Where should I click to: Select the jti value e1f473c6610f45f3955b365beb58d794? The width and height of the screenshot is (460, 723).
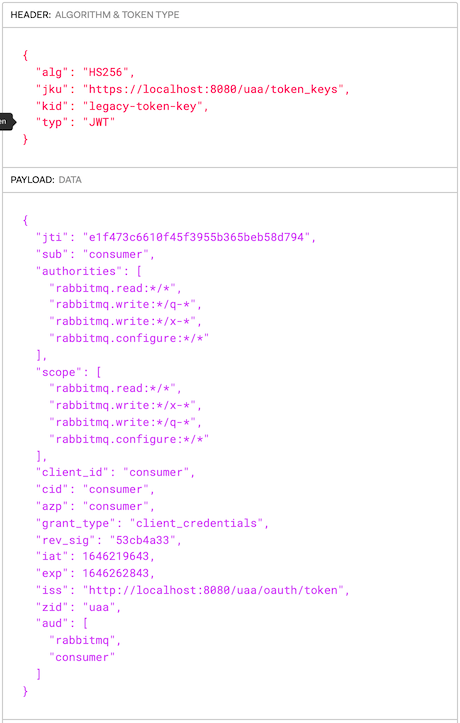196,237
